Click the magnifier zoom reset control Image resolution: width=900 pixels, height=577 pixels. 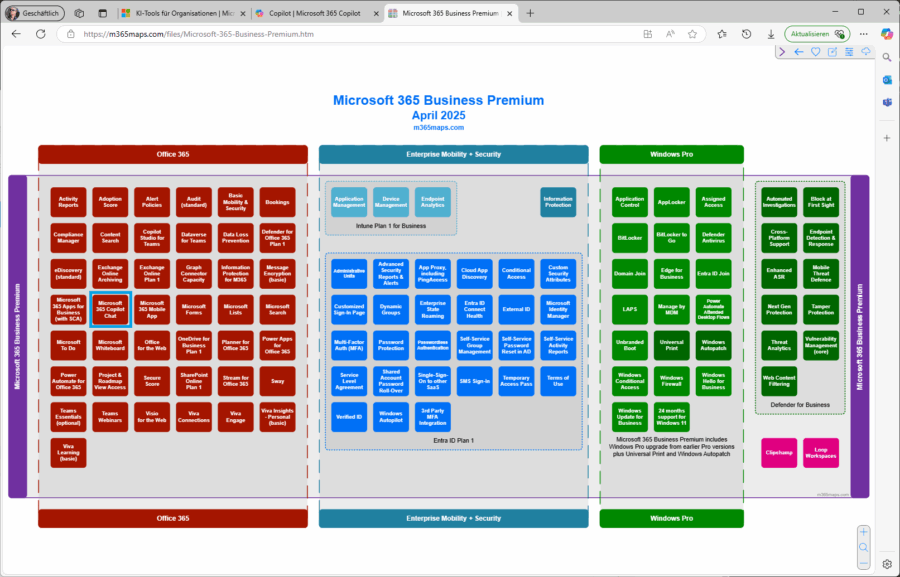pyautogui.click(x=863, y=548)
